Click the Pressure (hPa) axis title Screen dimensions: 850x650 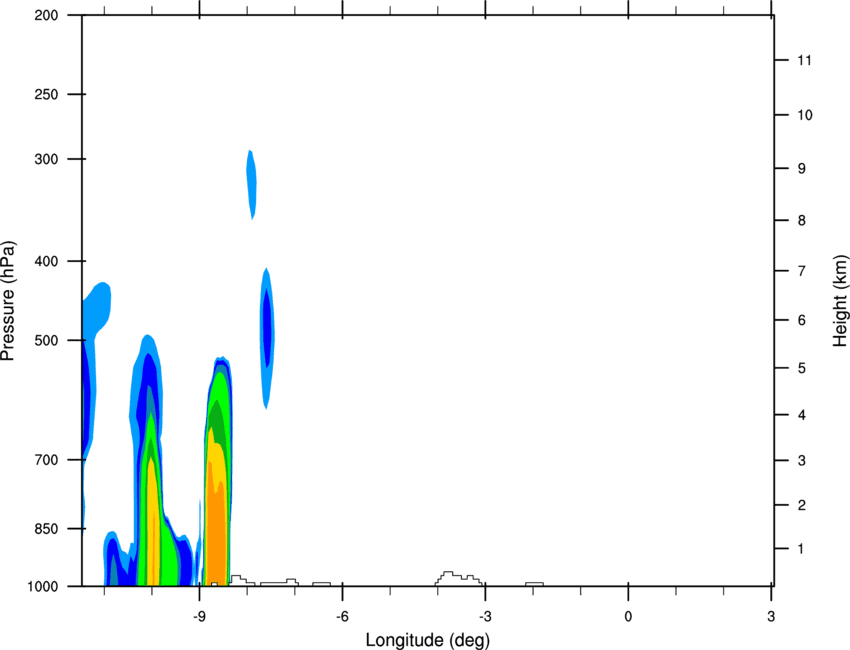point(8,301)
